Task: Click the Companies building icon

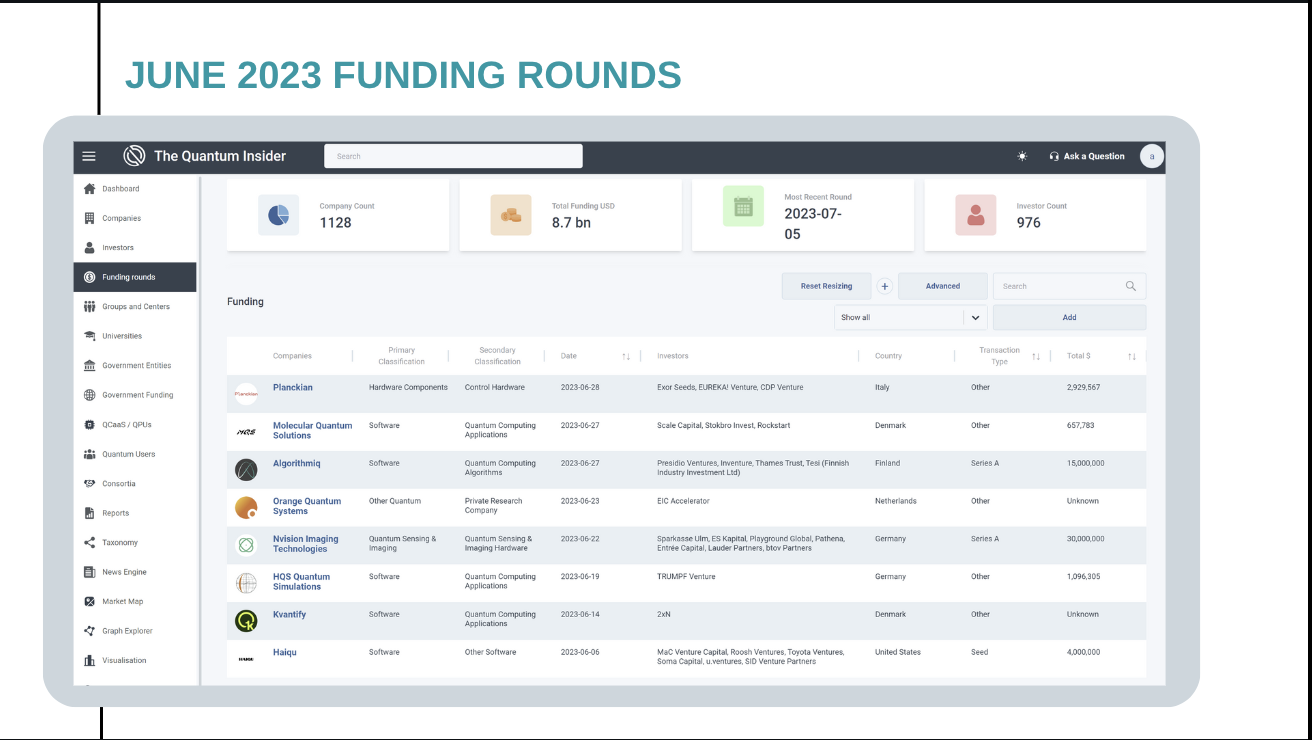Action: pyautogui.click(x=90, y=218)
